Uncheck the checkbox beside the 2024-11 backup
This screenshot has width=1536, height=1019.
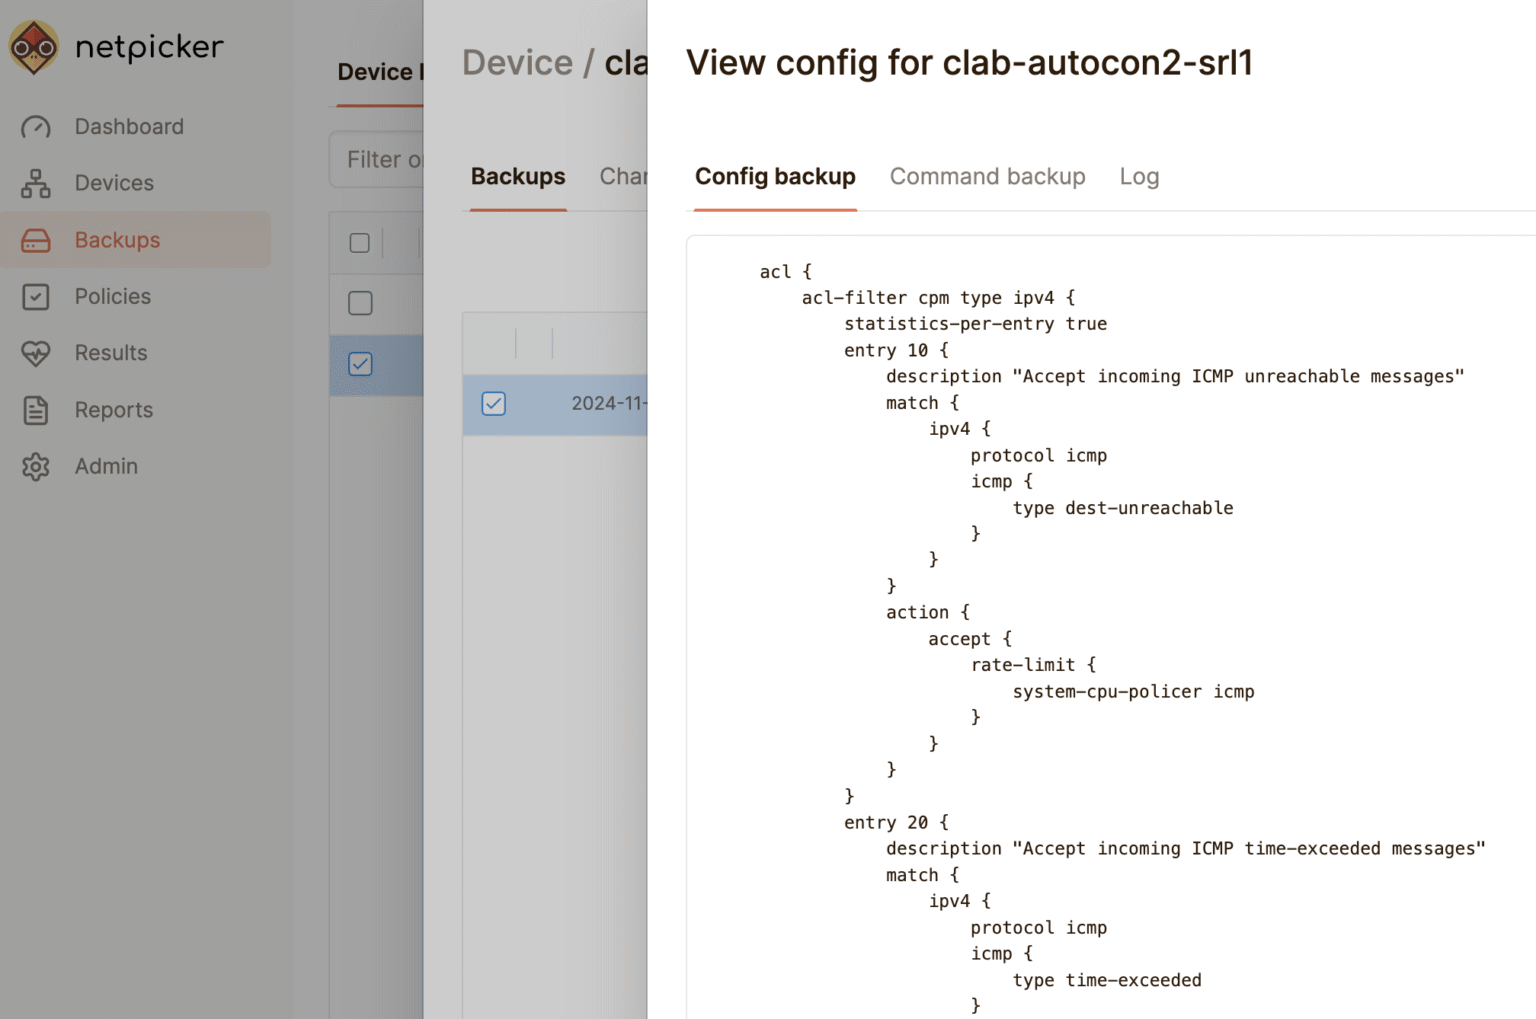[494, 404]
